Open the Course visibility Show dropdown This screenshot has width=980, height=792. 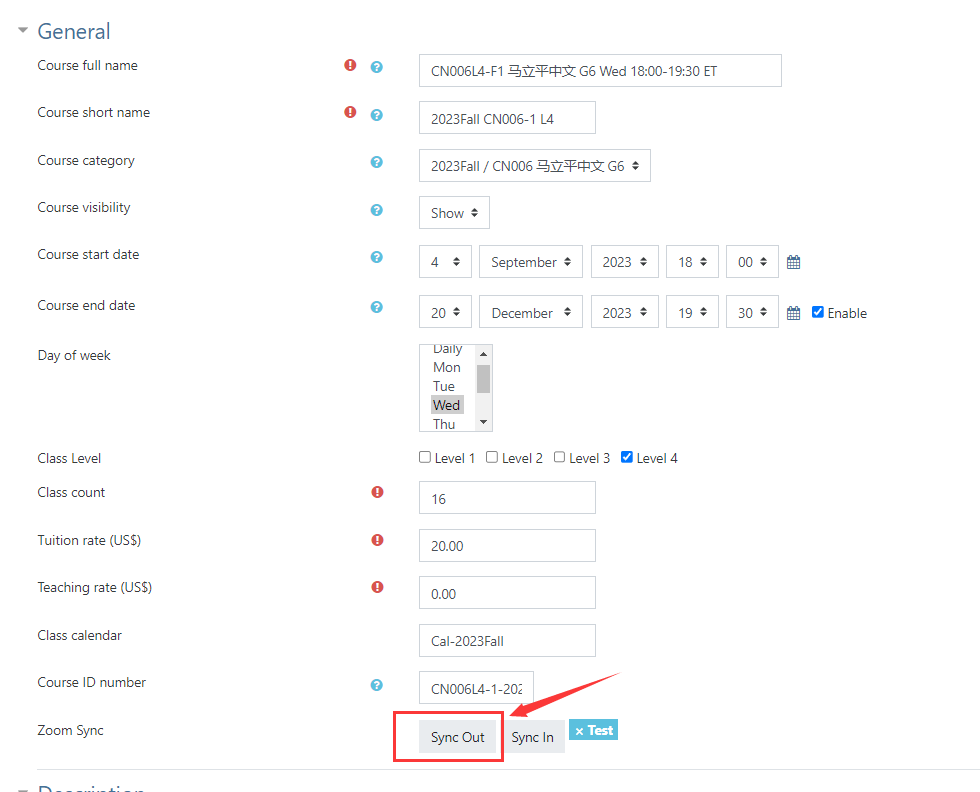coord(454,213)
